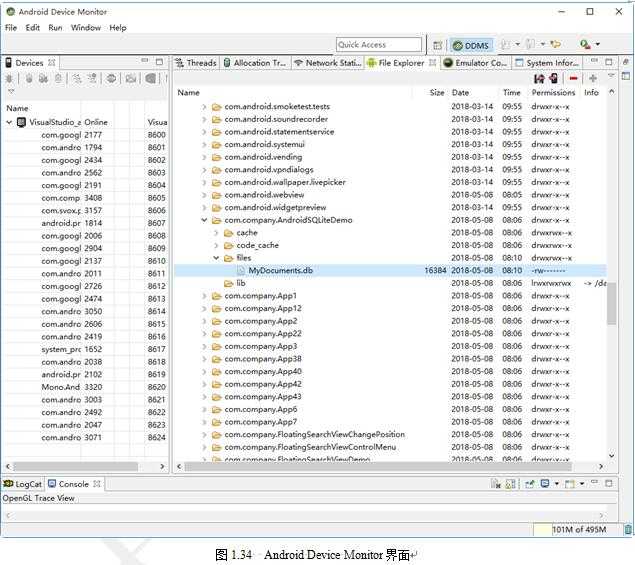Click the Push file onto device icon

(554, 79)
